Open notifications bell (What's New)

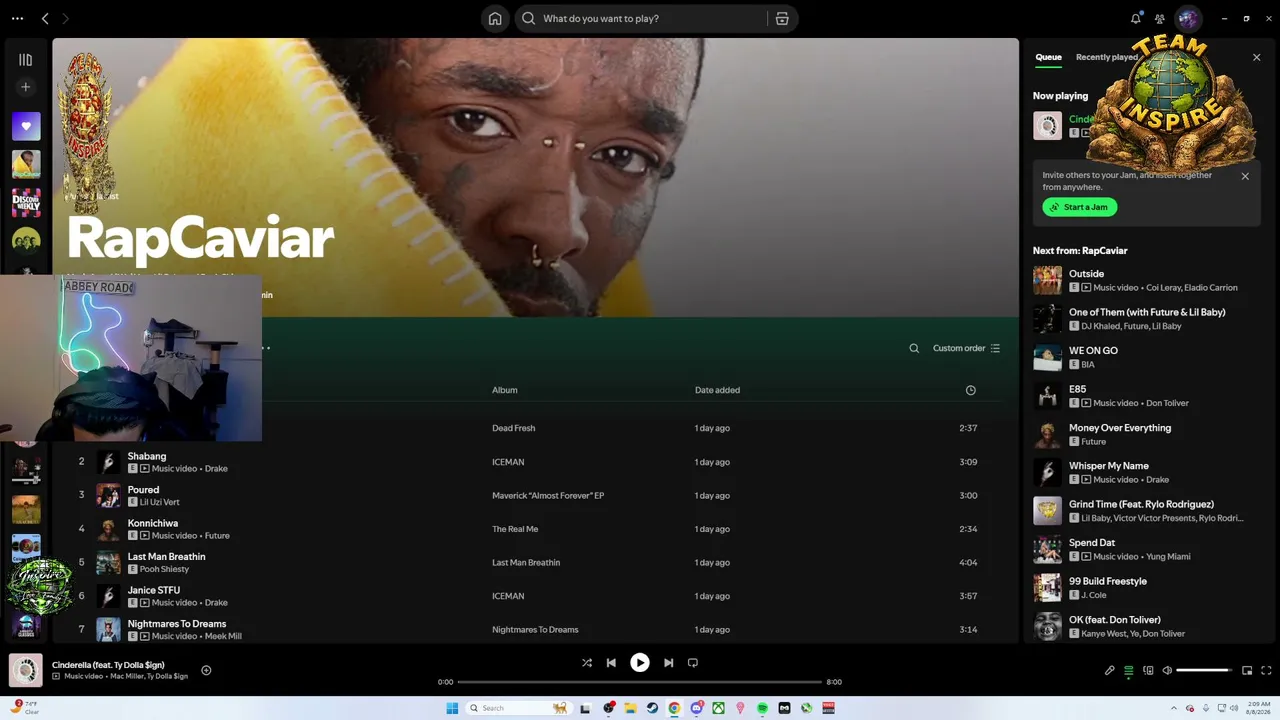(x=1136, y=18)
